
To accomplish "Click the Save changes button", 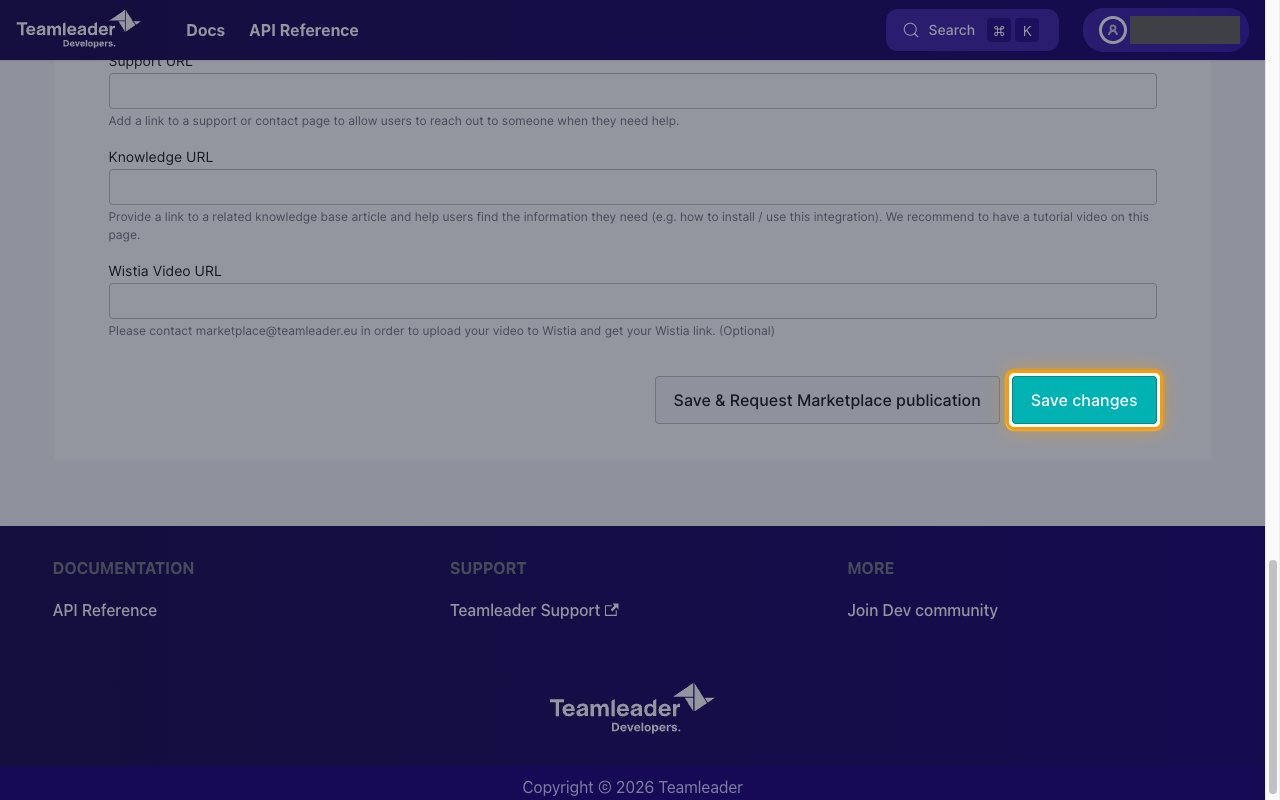I will click(x=1084, y=400).
